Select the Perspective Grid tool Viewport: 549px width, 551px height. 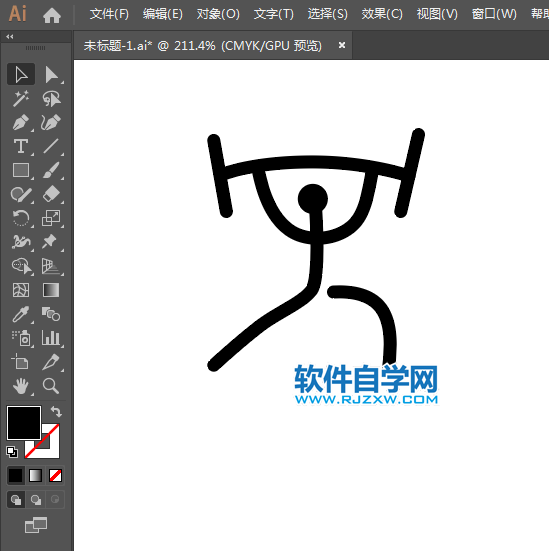51,266
